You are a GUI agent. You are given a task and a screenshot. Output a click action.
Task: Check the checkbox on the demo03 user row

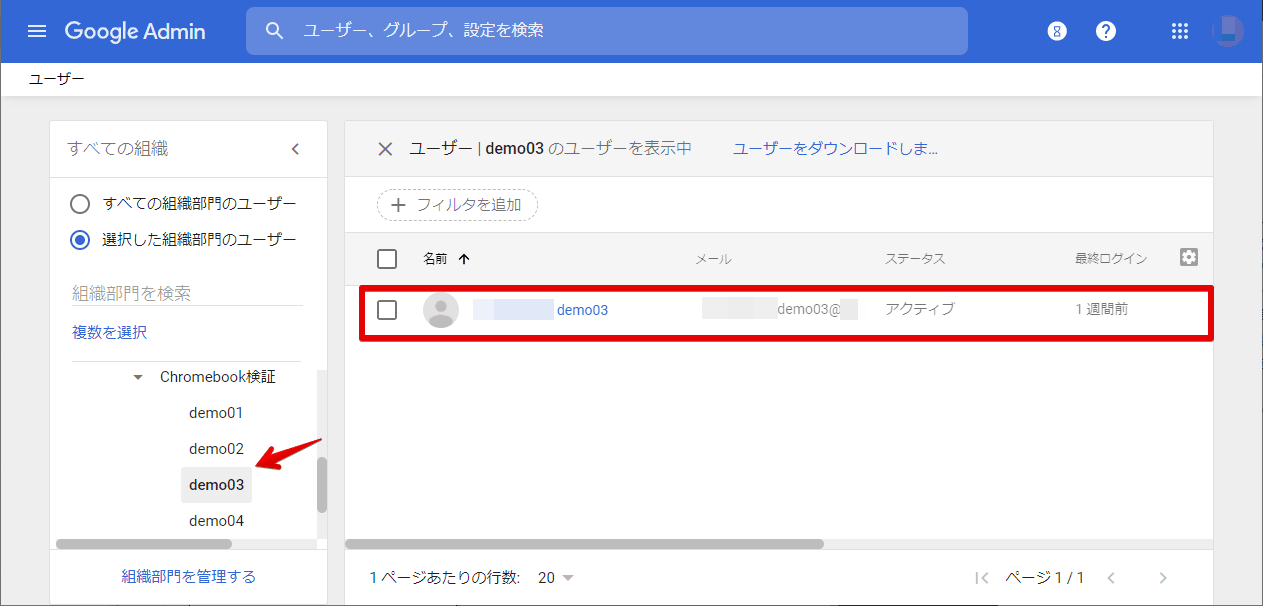pyautogui.click(x=387, y=310)
